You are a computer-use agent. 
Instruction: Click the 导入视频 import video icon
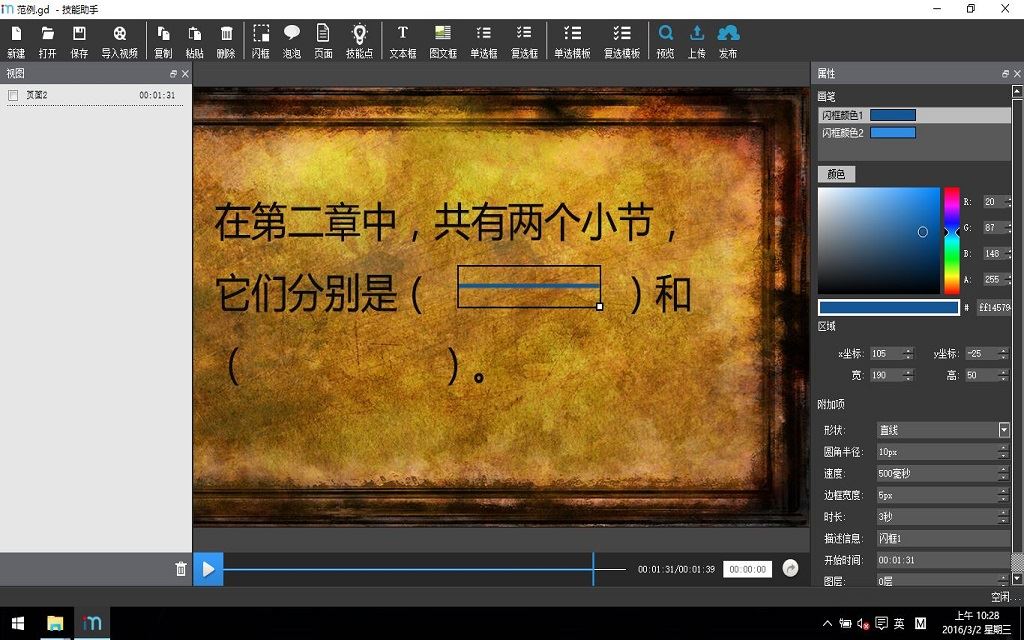(x=120, y=41)
